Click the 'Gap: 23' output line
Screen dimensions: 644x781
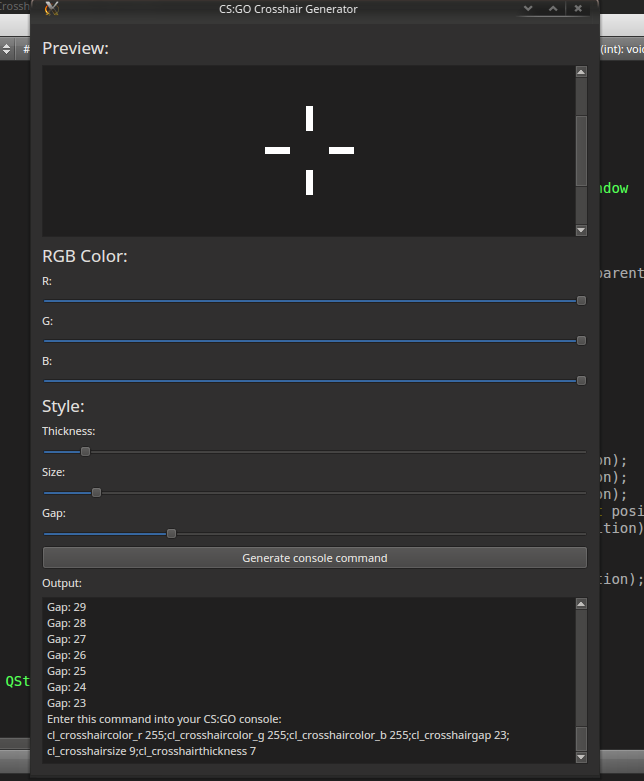(x=67, y=703)
